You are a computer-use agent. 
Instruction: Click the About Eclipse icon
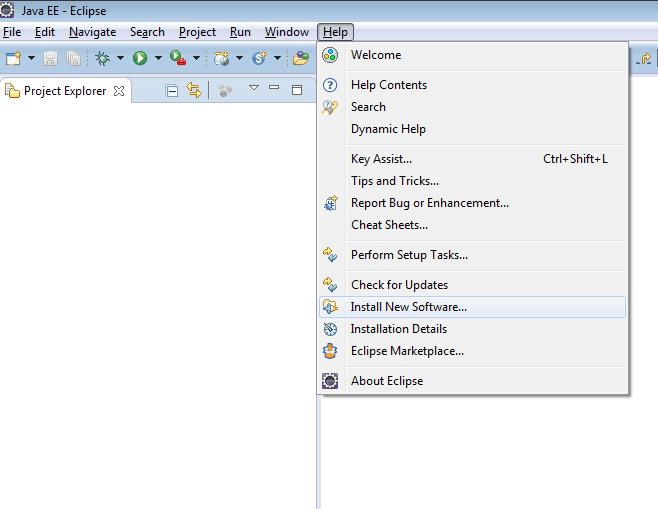click(330, 381)
